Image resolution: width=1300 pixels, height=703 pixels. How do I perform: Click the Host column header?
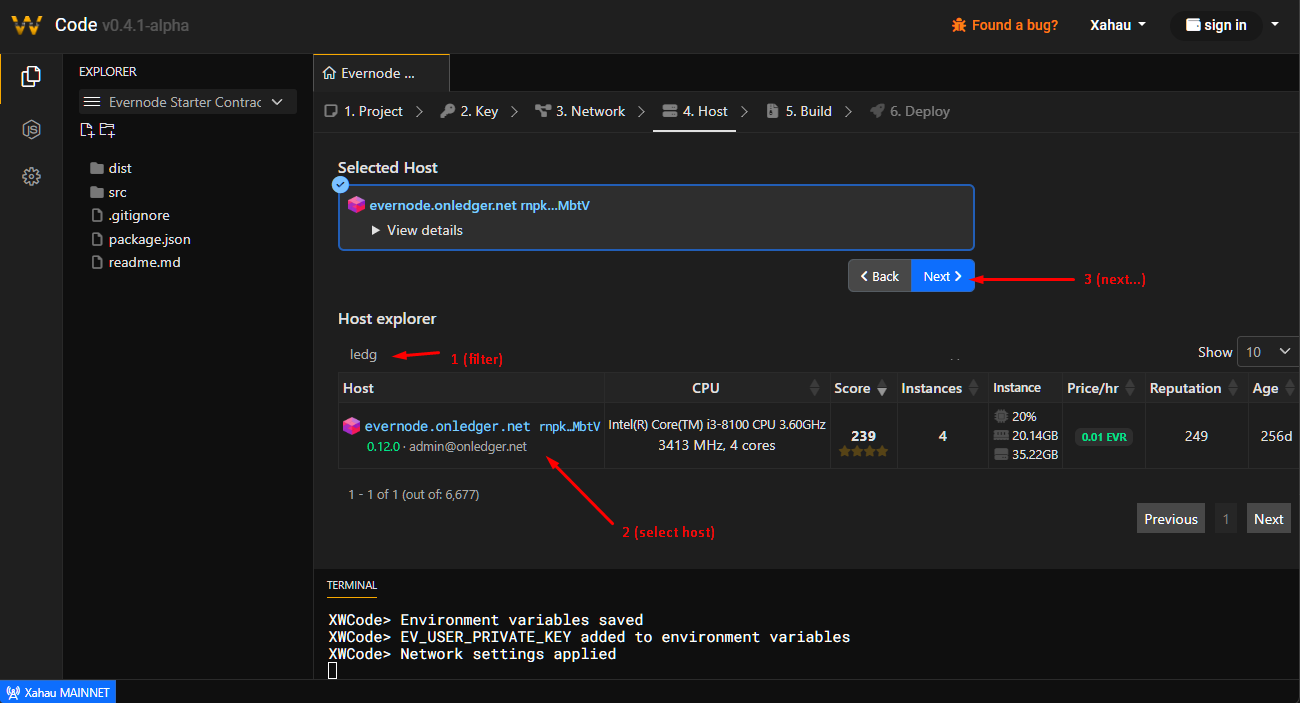click(471, 388)
